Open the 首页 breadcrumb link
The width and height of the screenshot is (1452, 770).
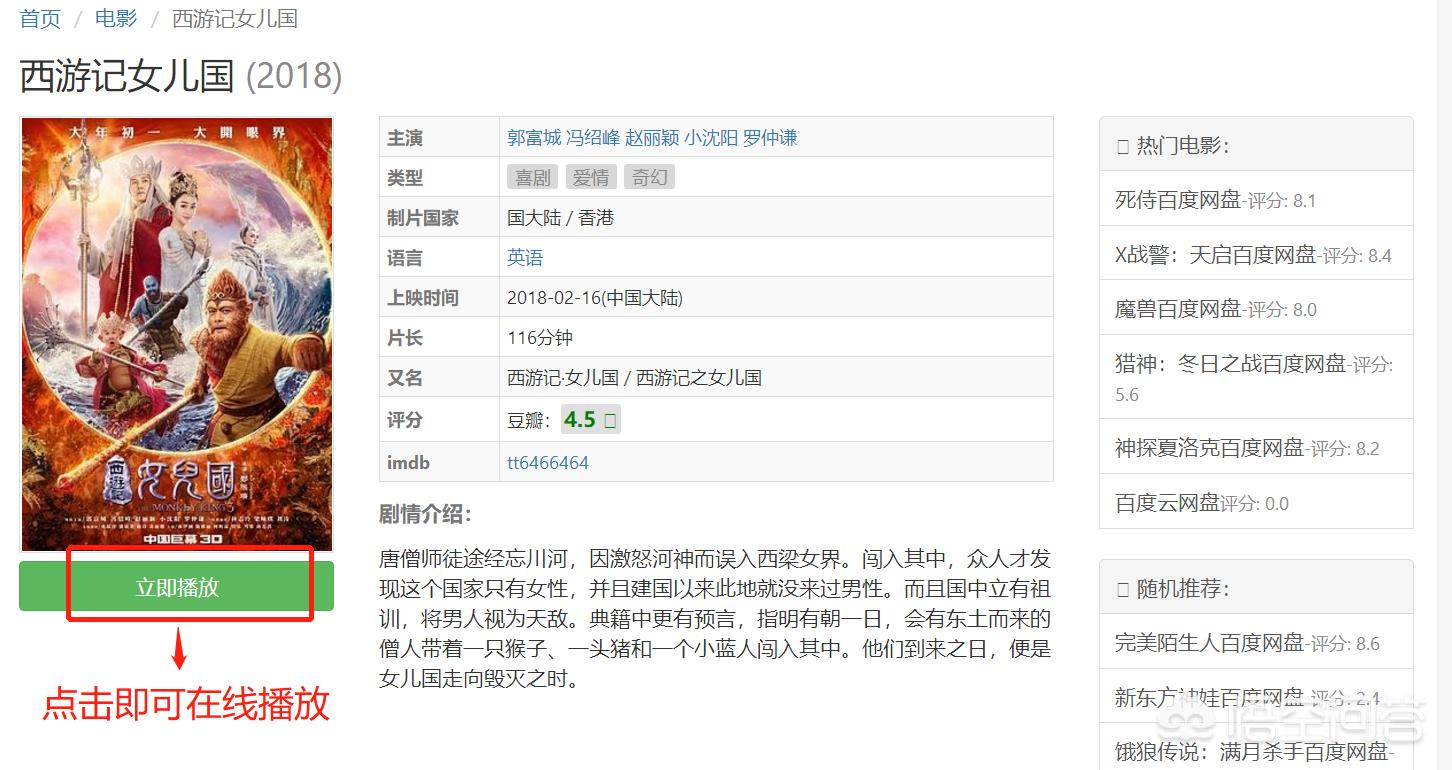coord(40,18)
